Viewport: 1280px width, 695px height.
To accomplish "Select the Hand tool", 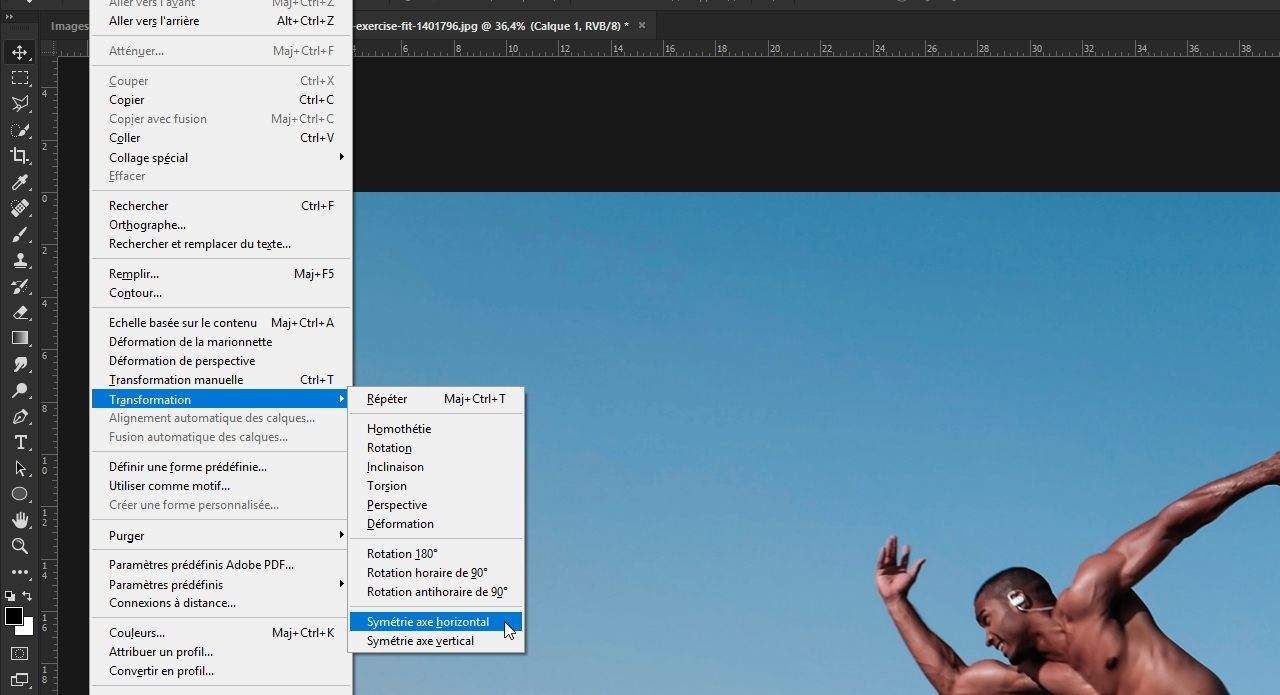I will point(20,520).
